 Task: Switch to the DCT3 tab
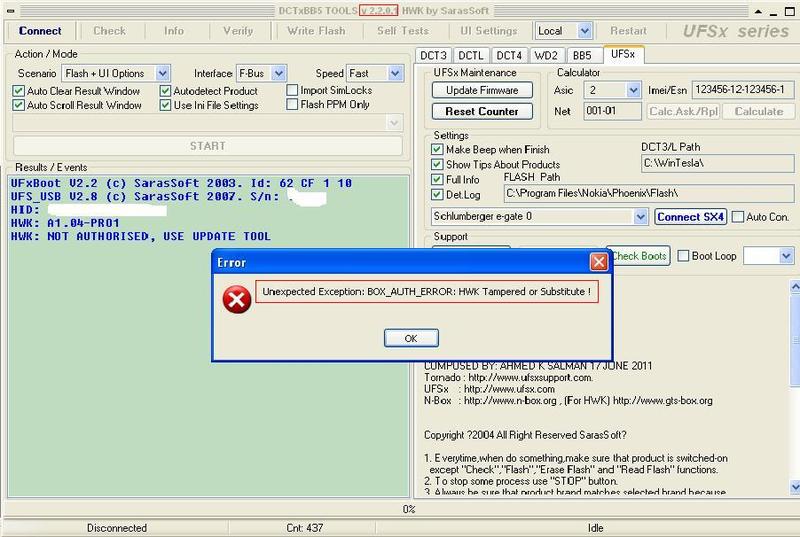tap(433, 55)
